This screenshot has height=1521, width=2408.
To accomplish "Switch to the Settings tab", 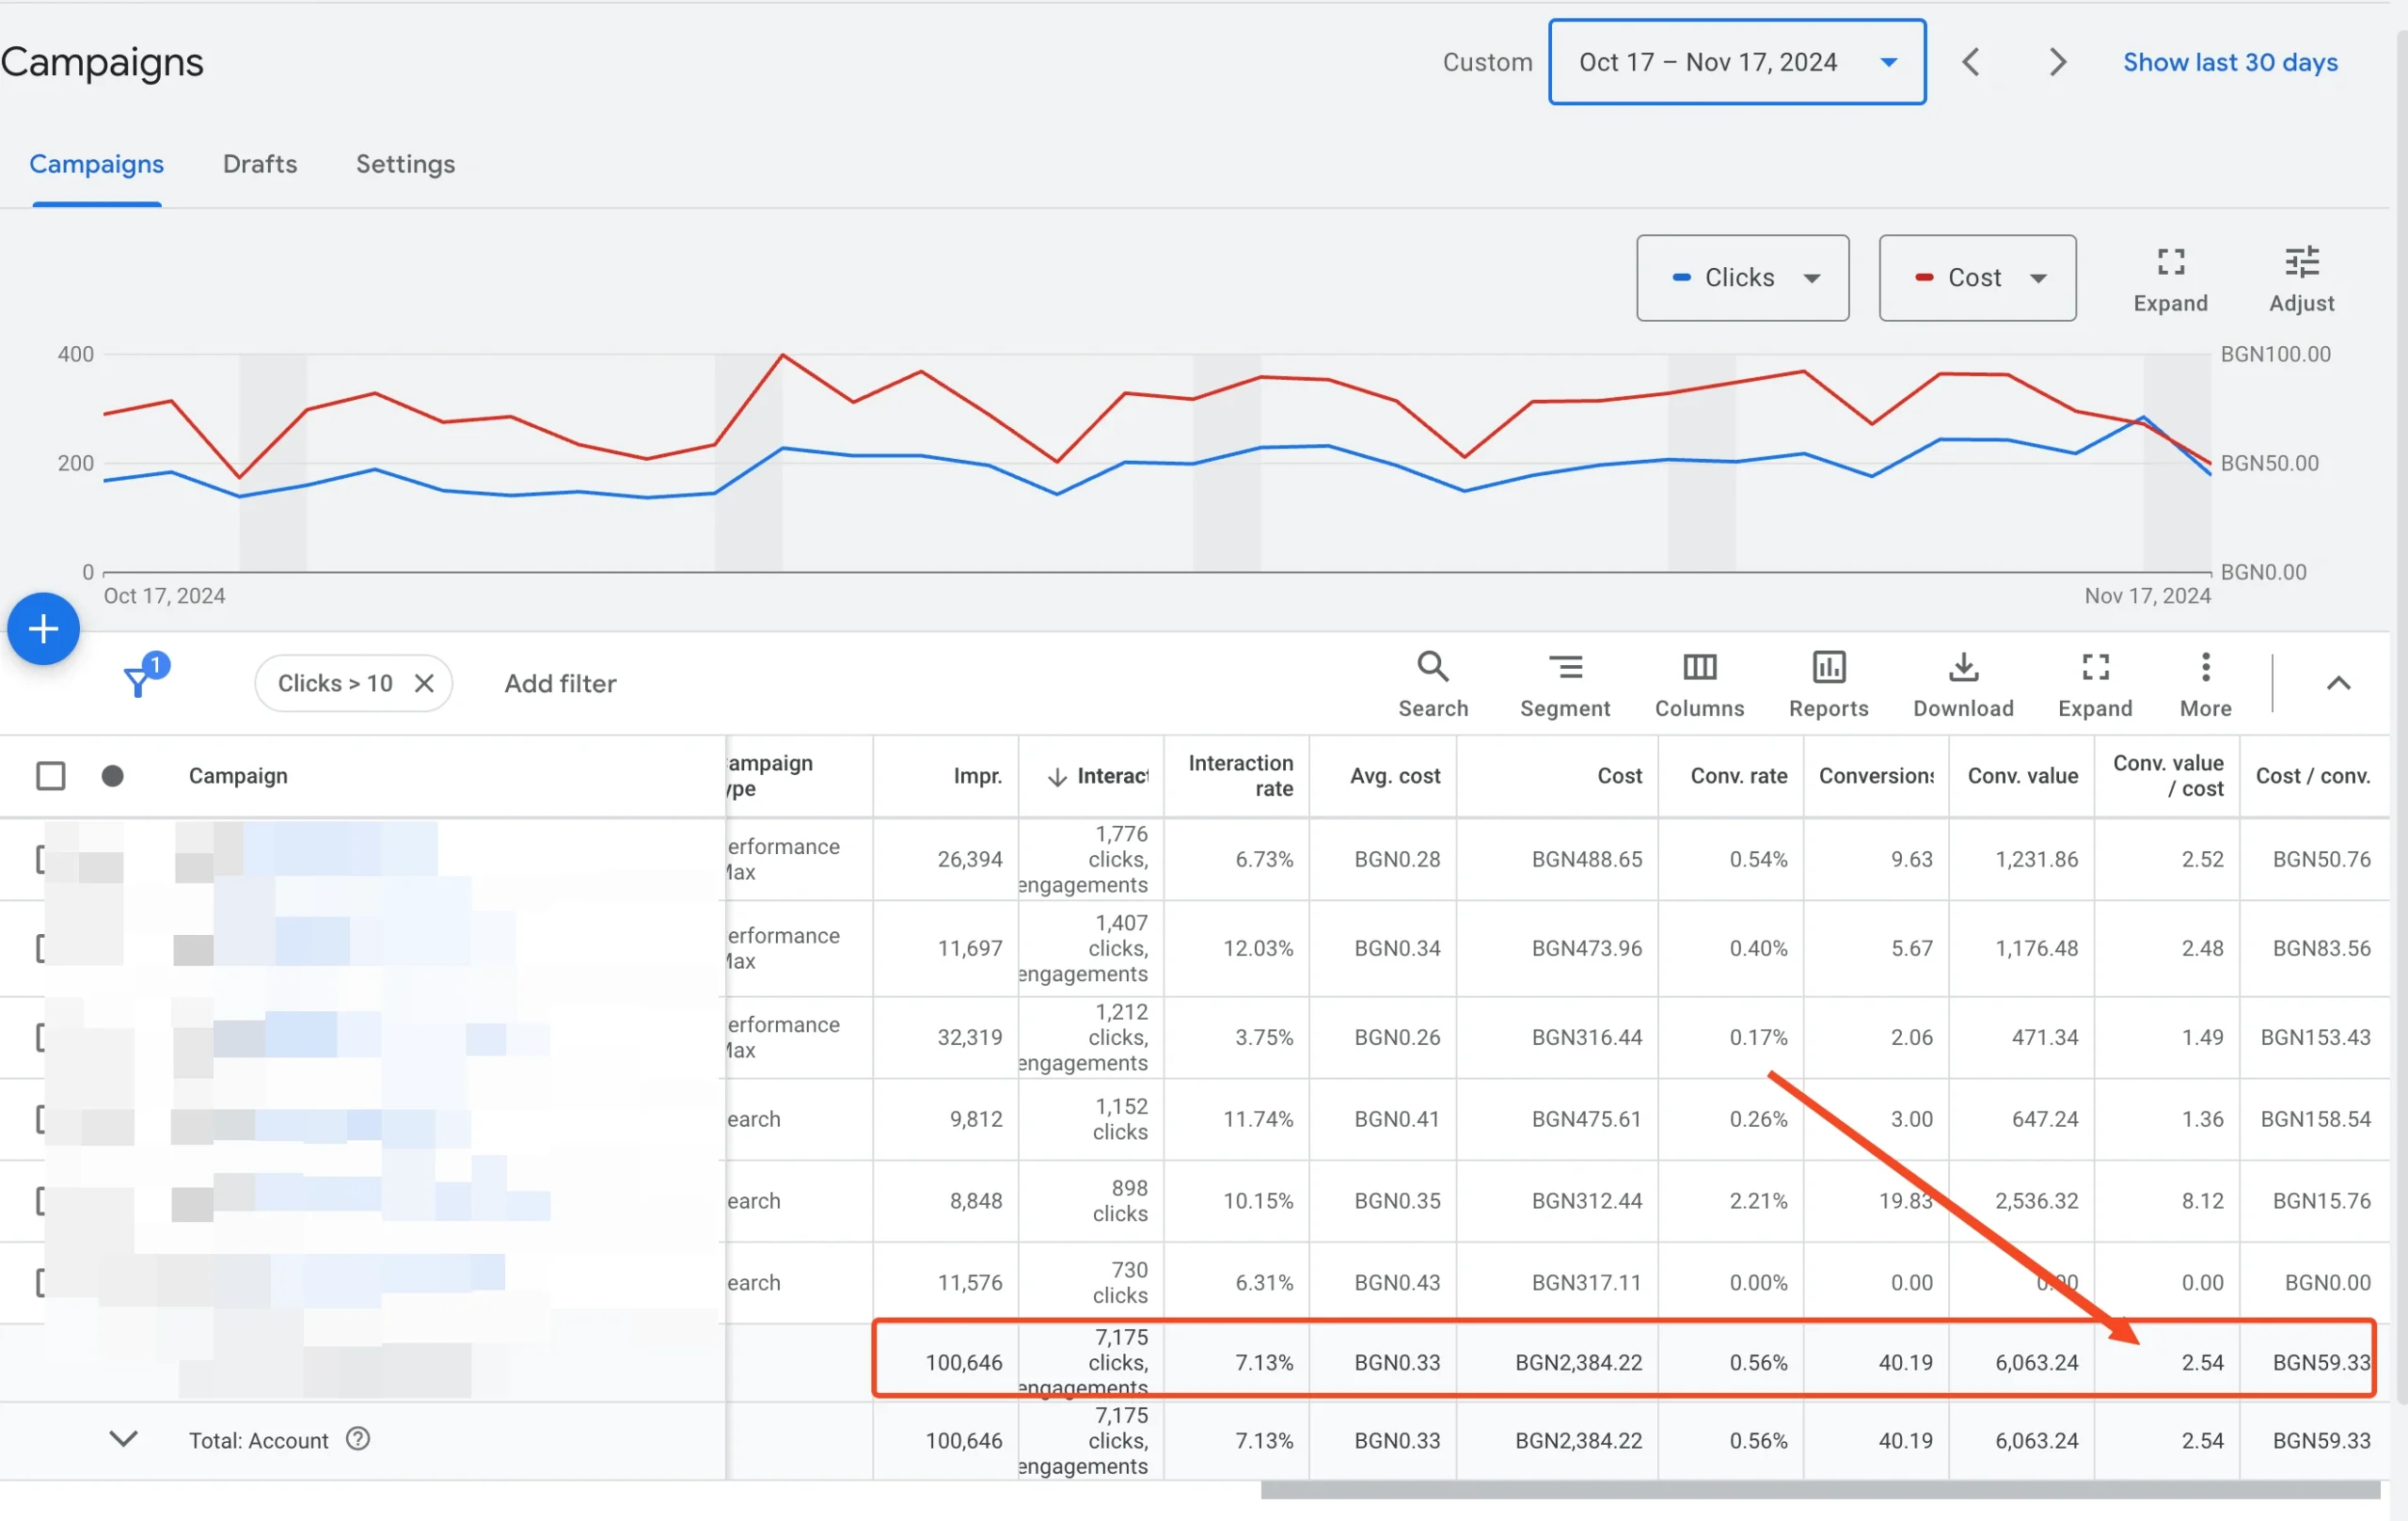I will [405, 164].
